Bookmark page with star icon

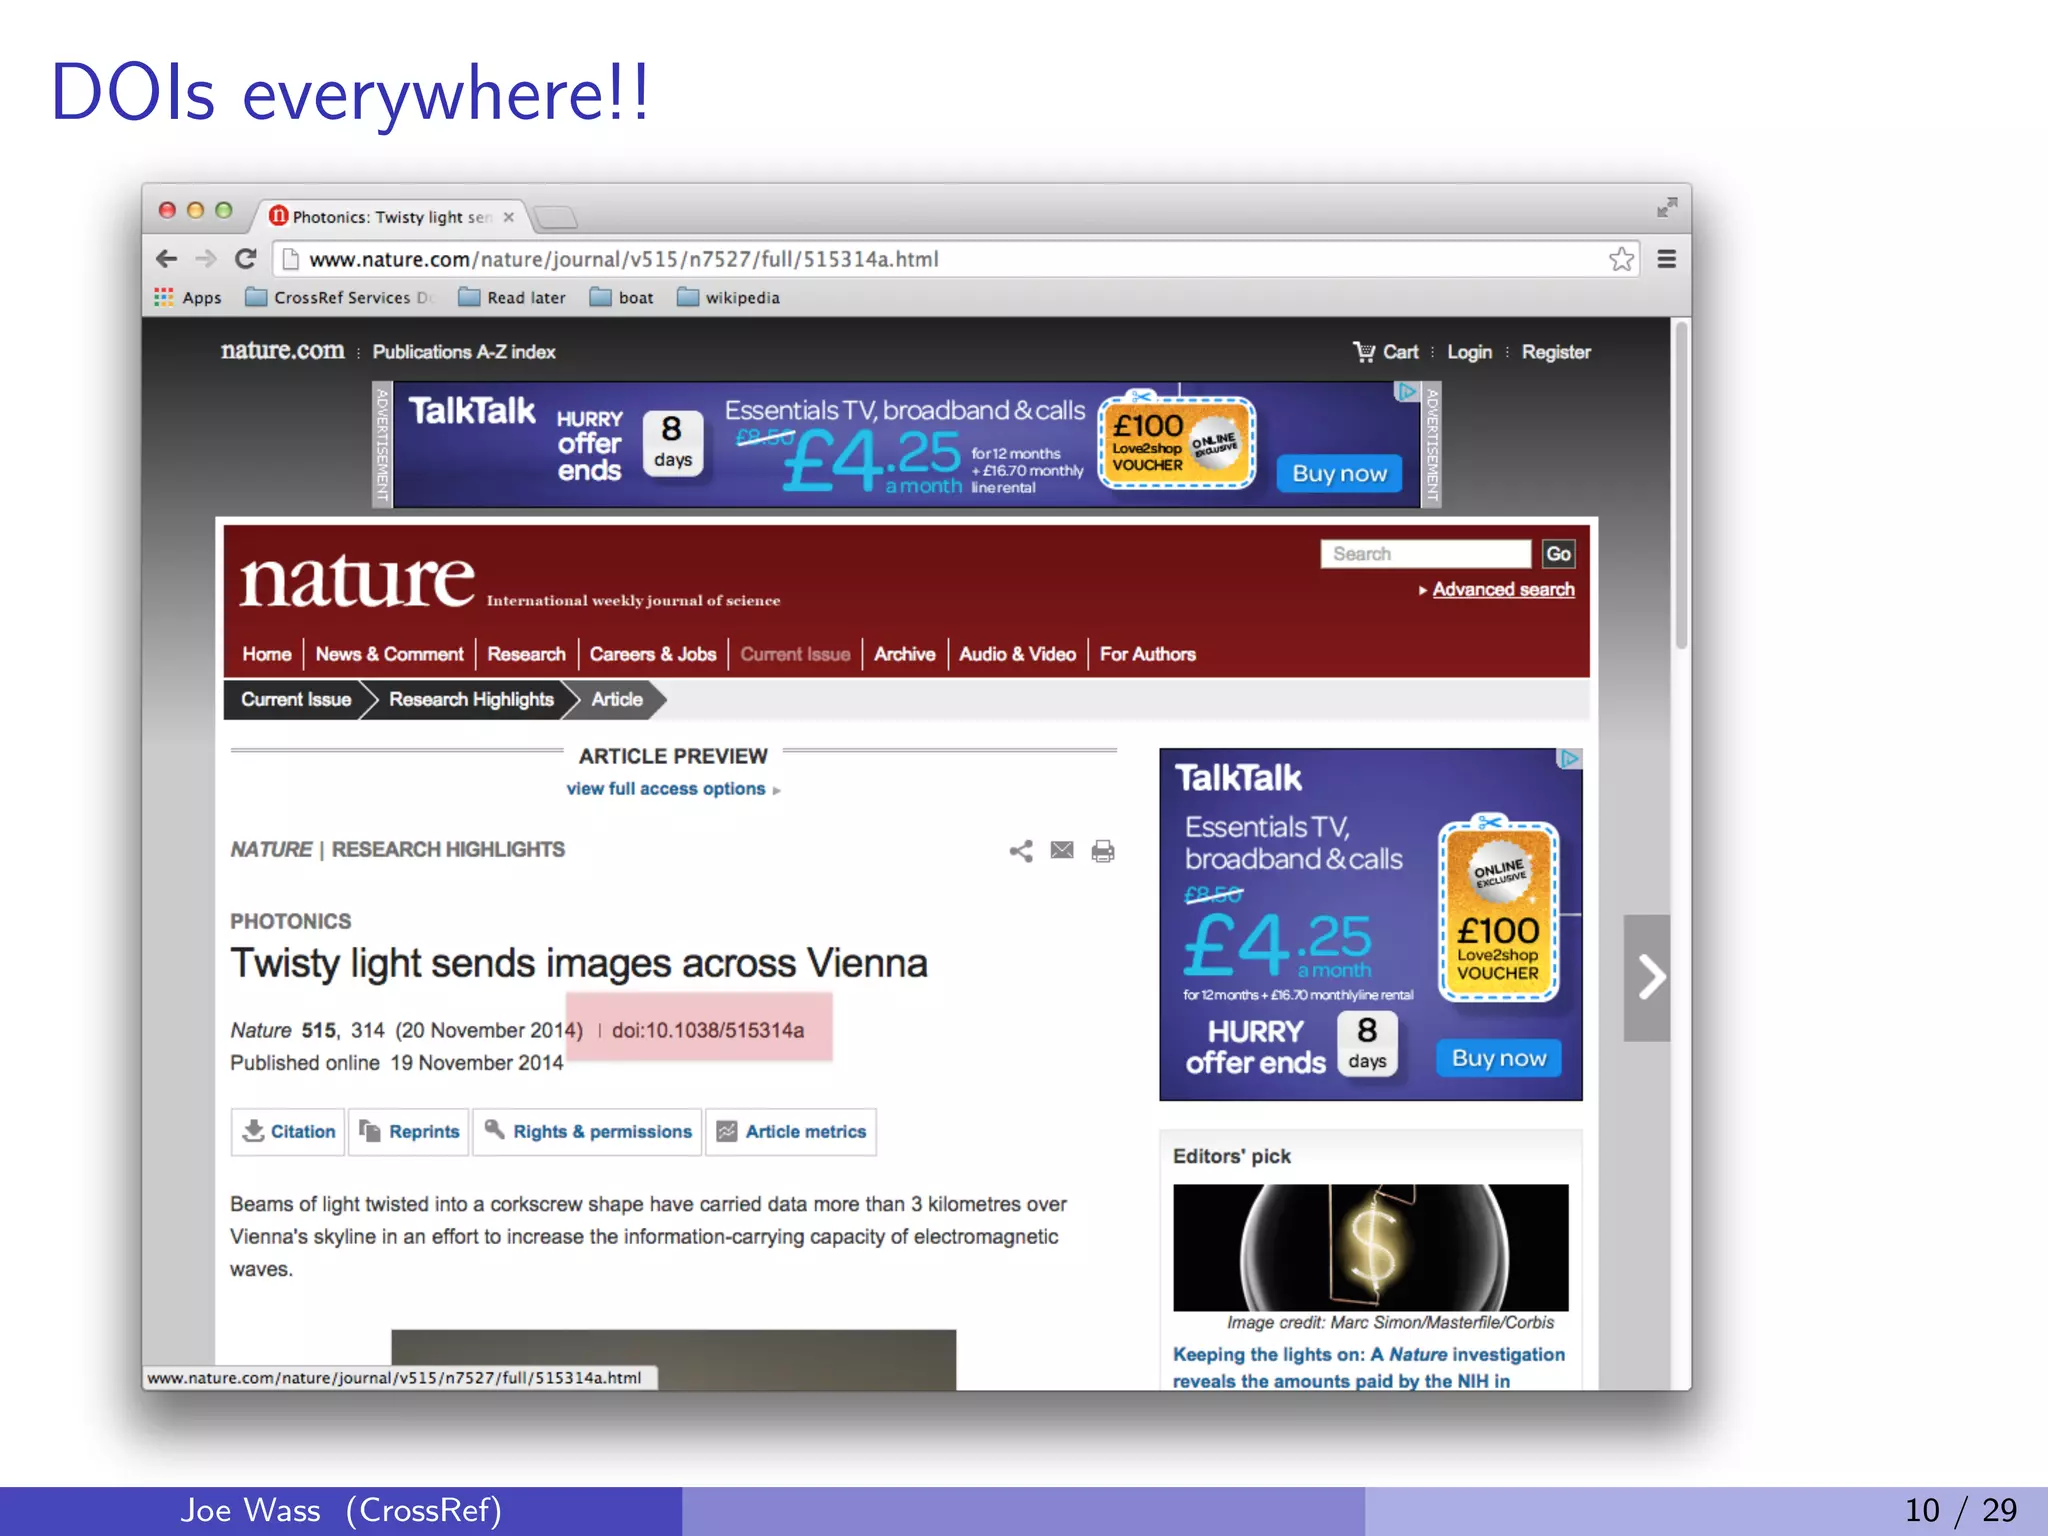(x=1621, y=259)
